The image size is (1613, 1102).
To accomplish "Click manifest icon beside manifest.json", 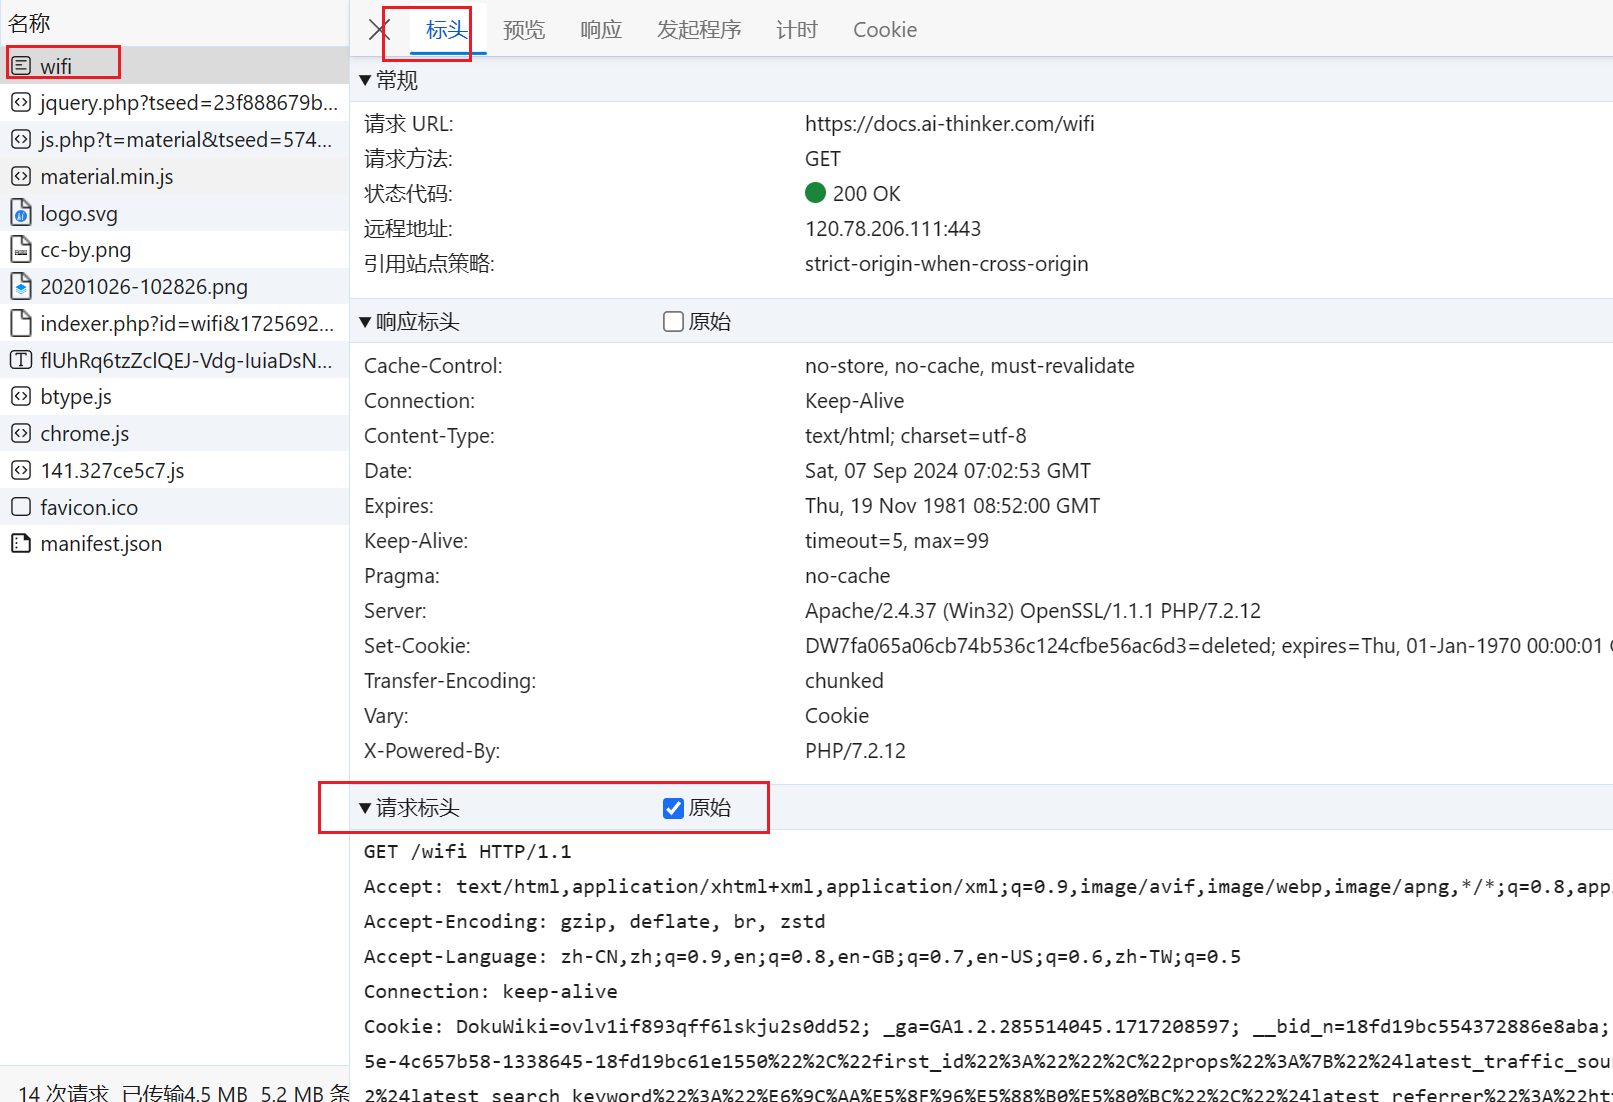I will (21, 543).
